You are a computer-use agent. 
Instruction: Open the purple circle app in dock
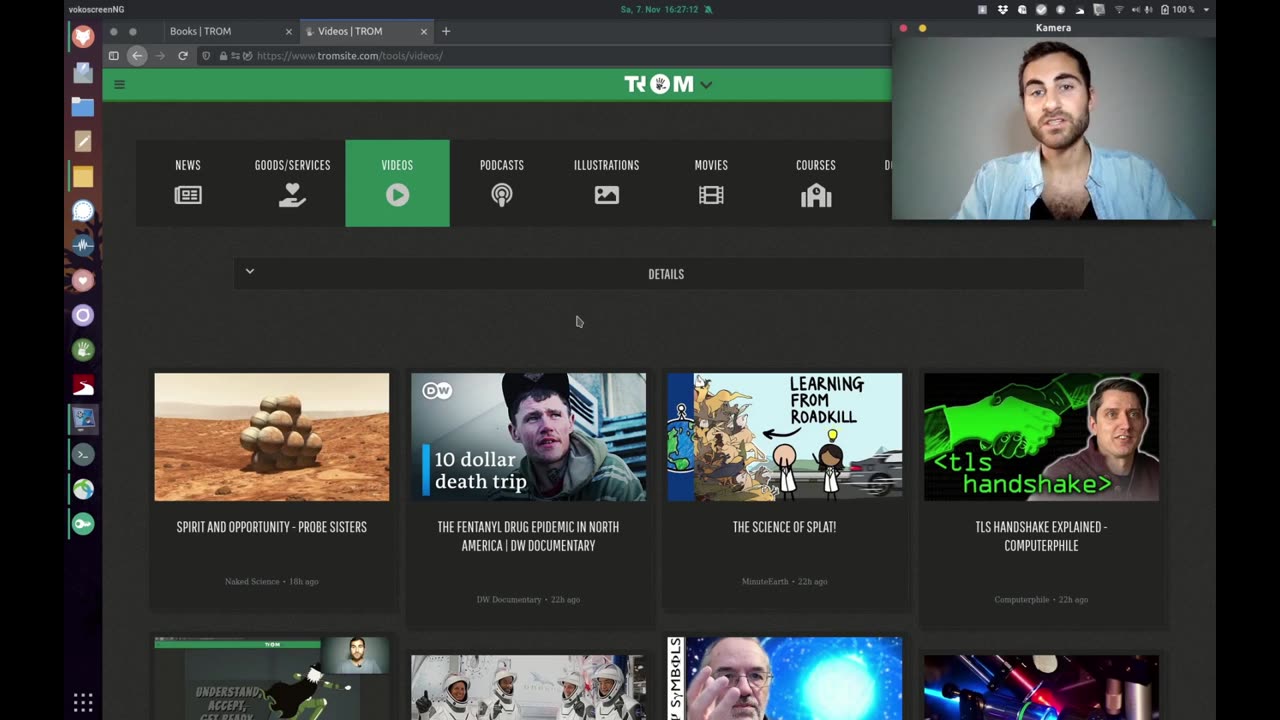point(83,316)
